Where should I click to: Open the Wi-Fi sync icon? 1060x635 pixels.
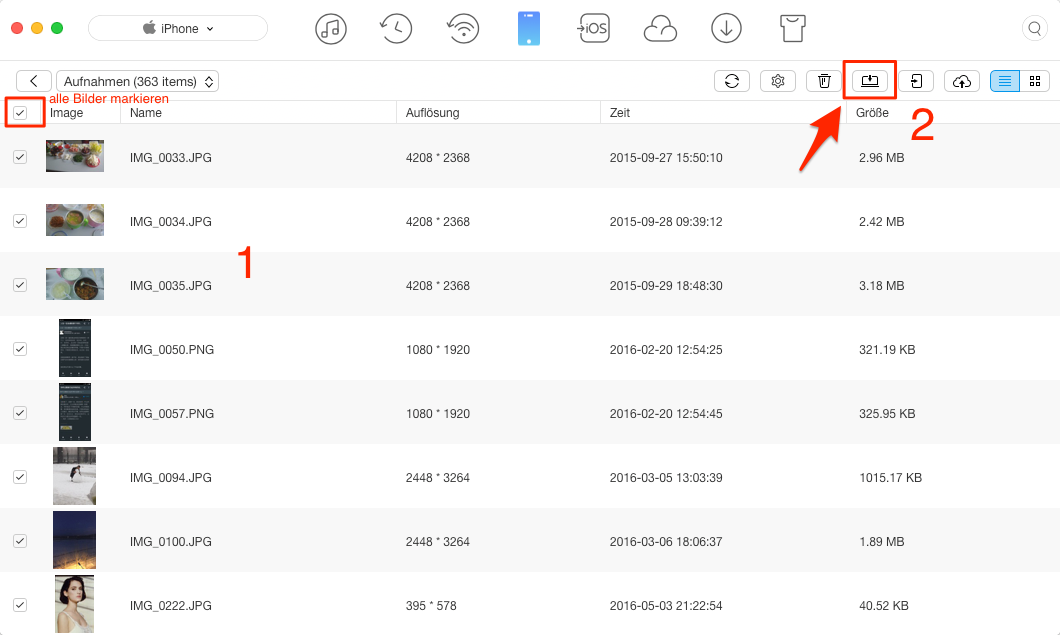pos(462,29)
